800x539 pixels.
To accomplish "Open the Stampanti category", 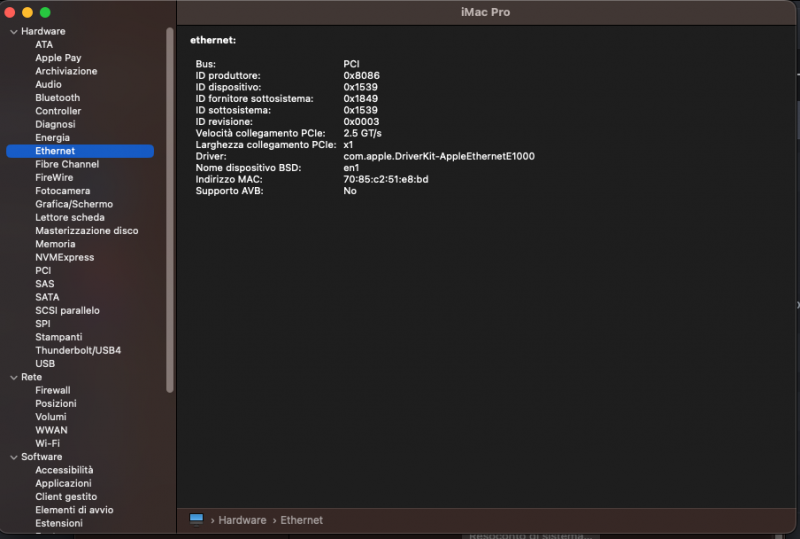I will [59, 336].
